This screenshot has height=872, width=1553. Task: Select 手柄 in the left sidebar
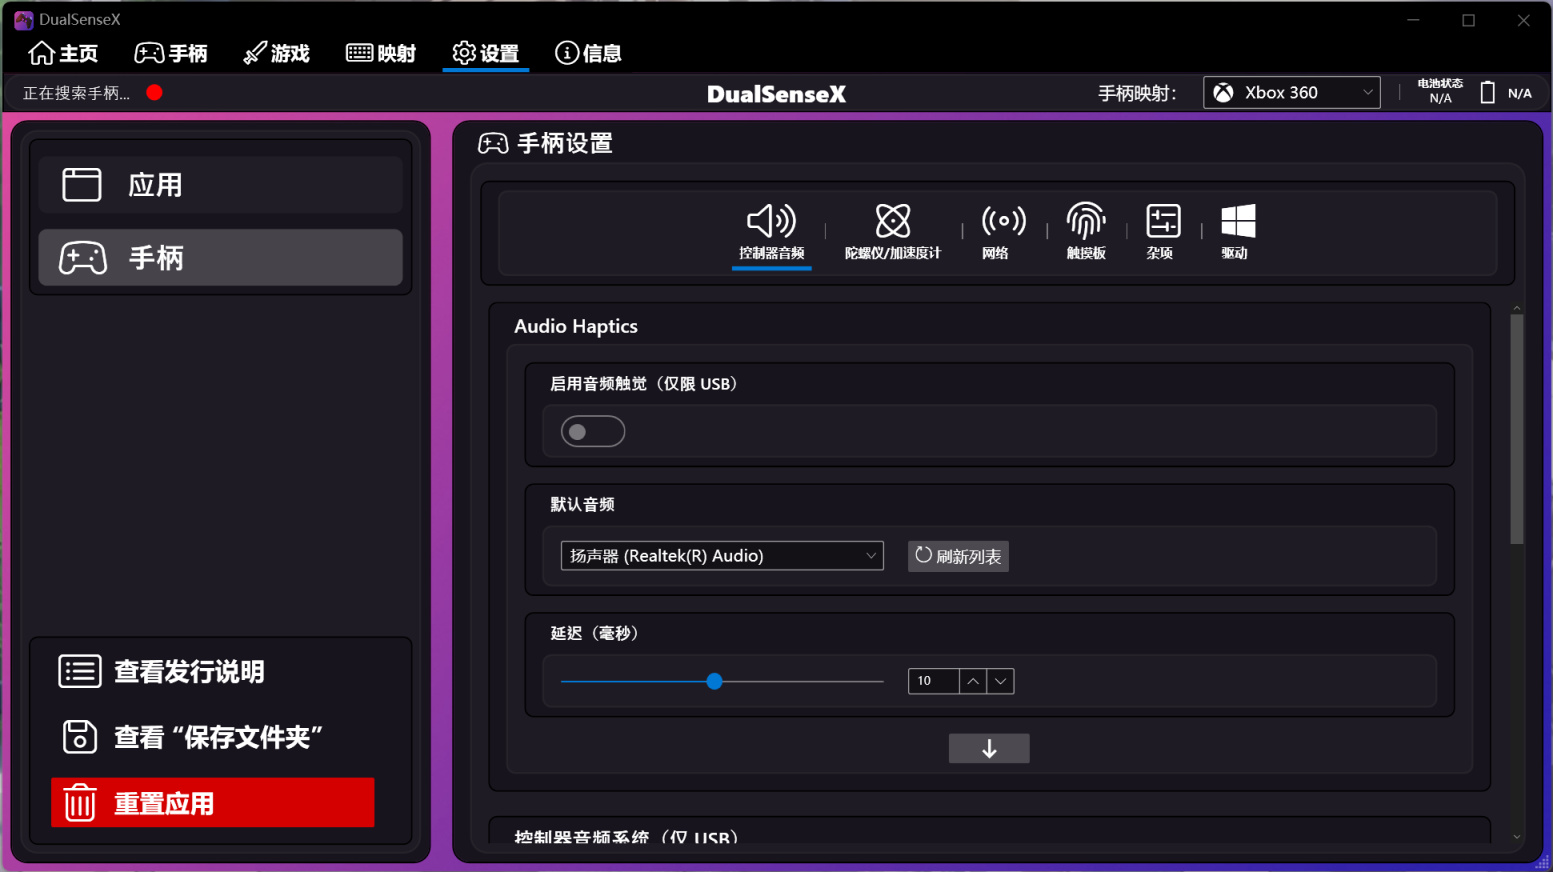pyautogui.click(x=221, y=258)
